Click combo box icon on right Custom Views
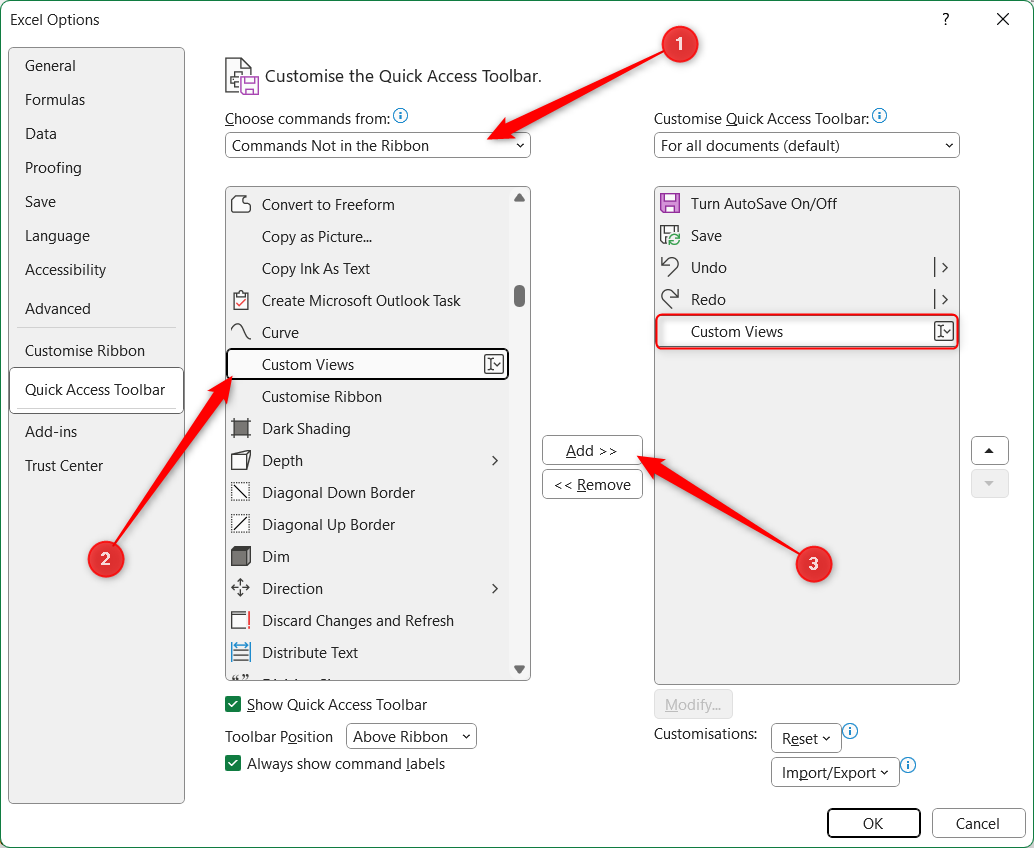Image resolution: width=1034 pixels, height=848 pixels. click(944, 331)
